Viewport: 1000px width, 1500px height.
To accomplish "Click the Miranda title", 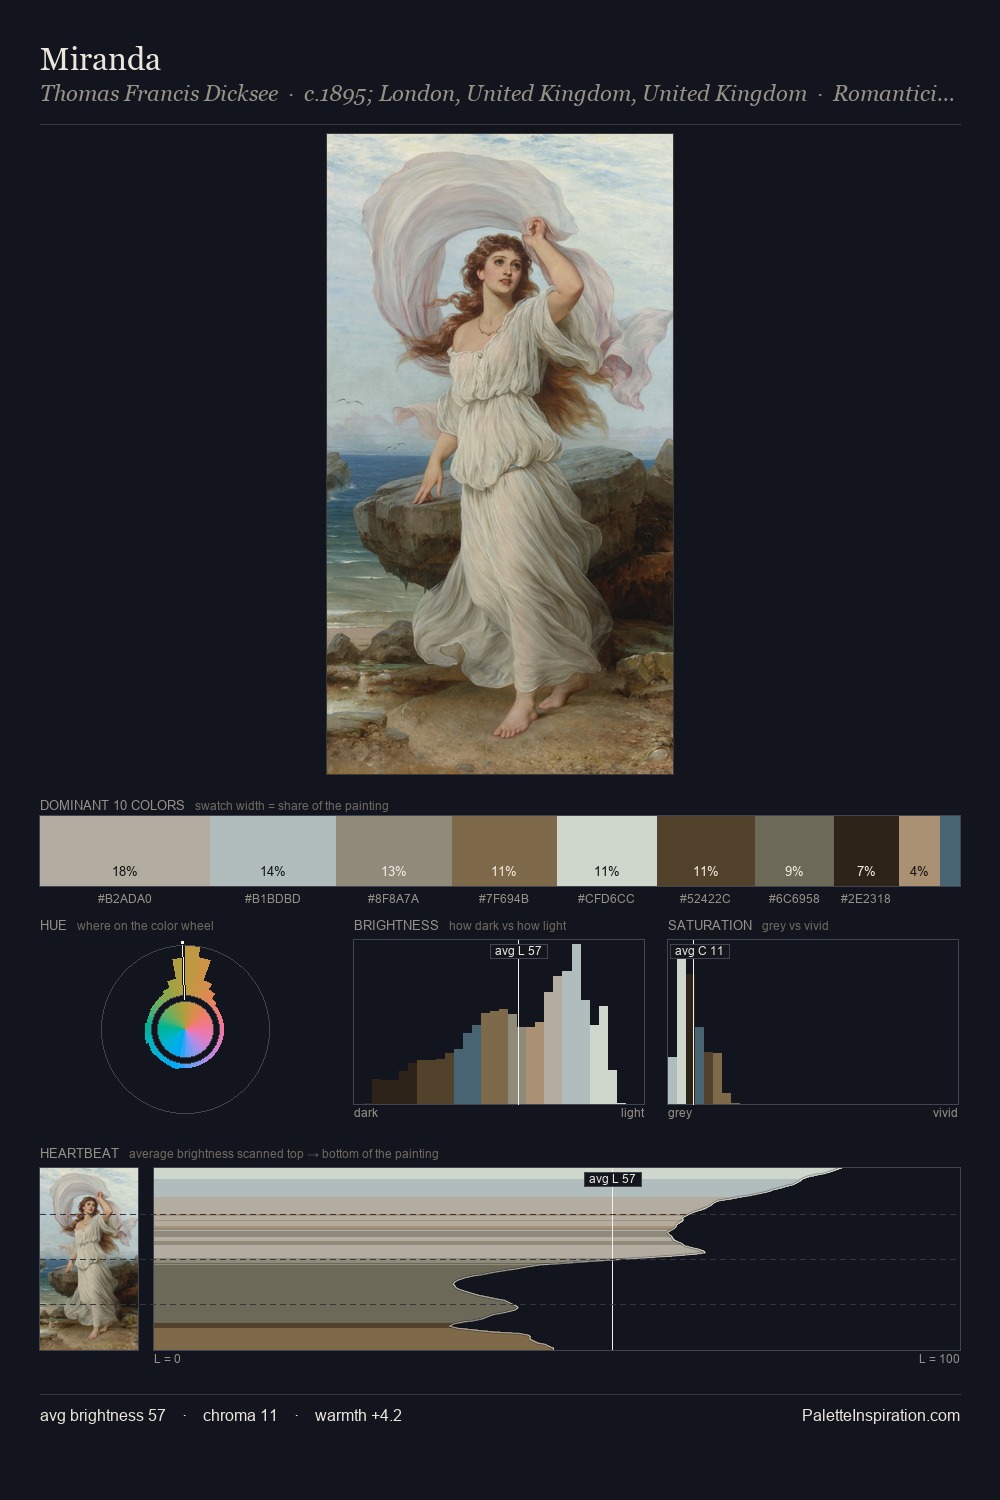I will (x=100, y=59).
